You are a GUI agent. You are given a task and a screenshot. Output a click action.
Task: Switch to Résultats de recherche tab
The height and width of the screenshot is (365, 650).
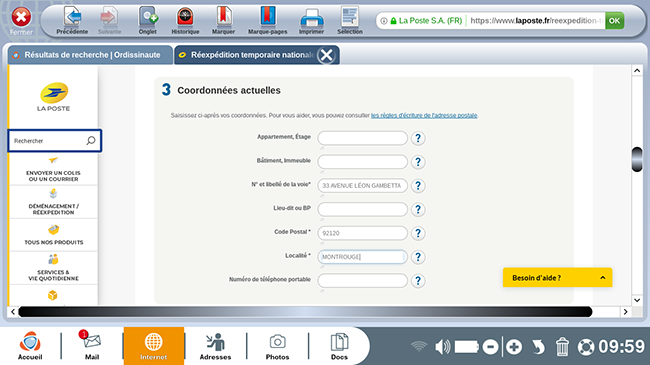tap(90, 55)
